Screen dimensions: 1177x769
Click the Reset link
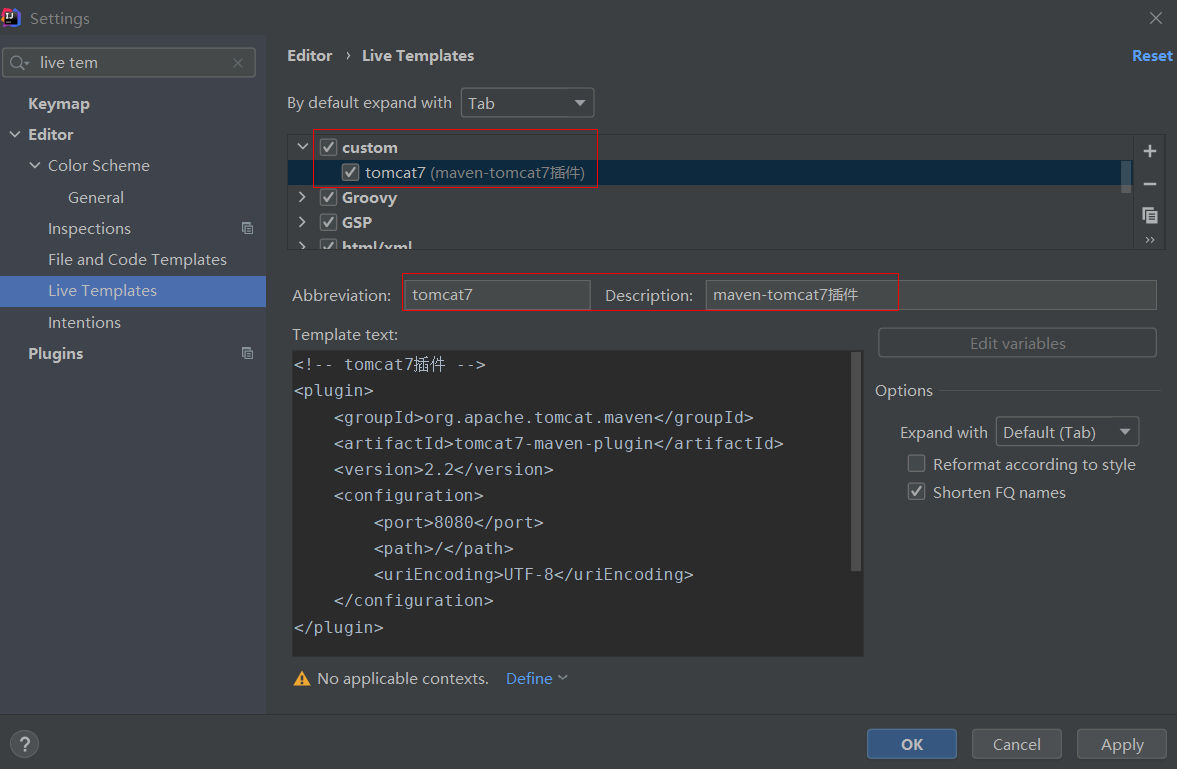pyautogui.click(x=1152, y=56)
